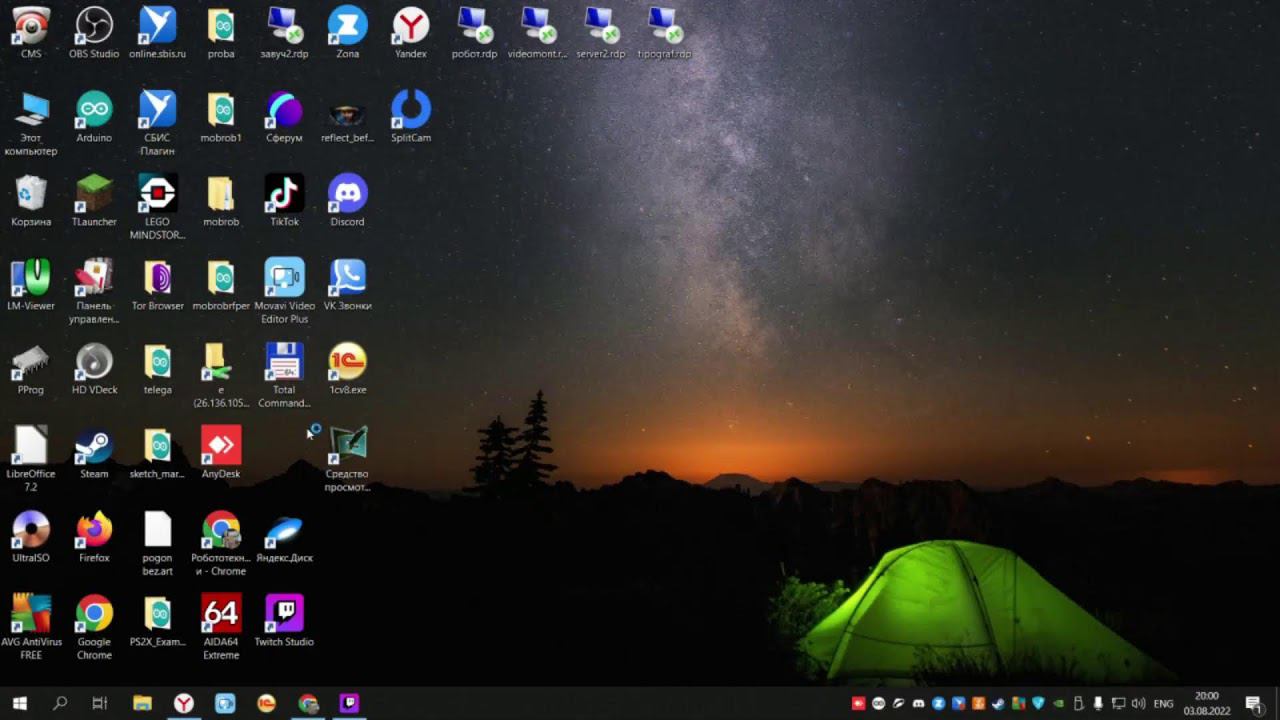The image size is (1280, 720).
Task: Click the TikTok shortcut icon
Action: pos(284,200)
